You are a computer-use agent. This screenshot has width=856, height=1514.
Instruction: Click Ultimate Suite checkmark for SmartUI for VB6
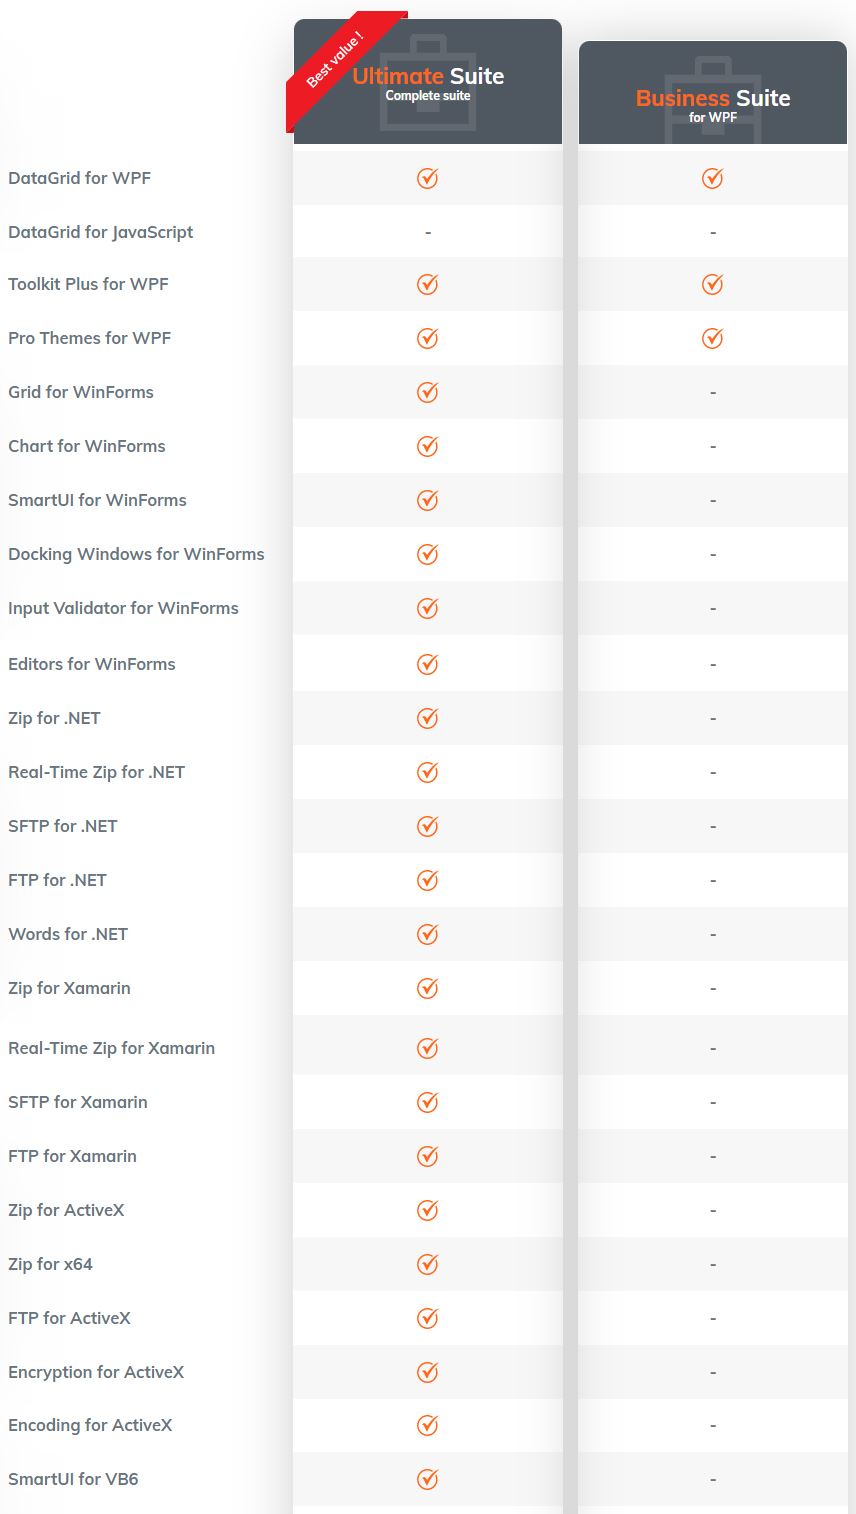tap(428, 1478)
